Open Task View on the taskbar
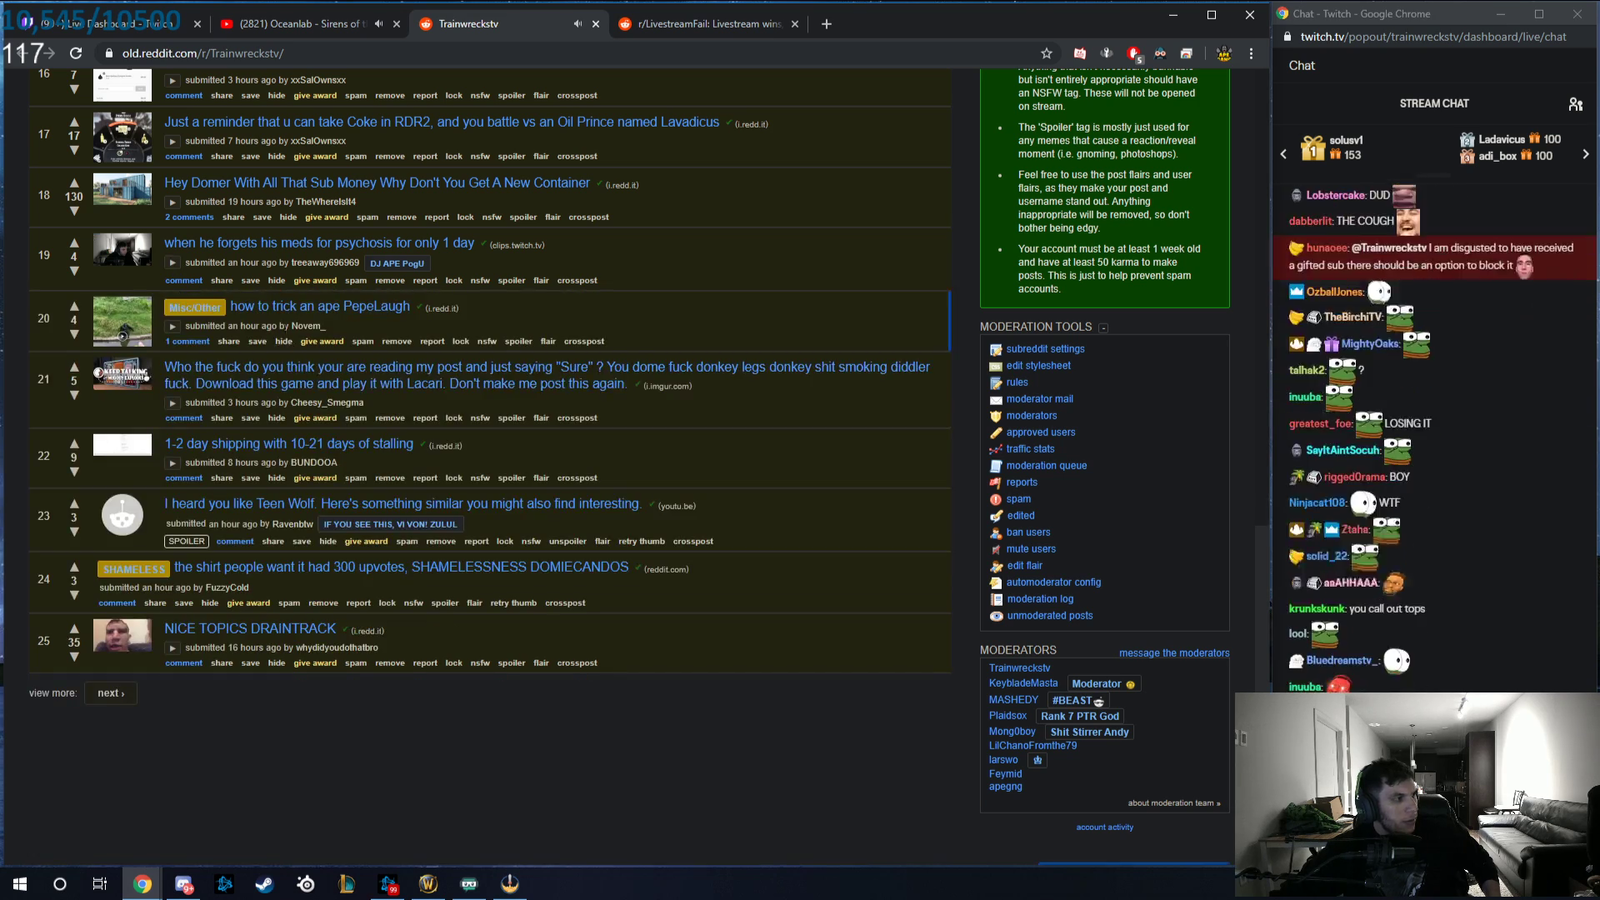1600x900 pixels. 100,884
